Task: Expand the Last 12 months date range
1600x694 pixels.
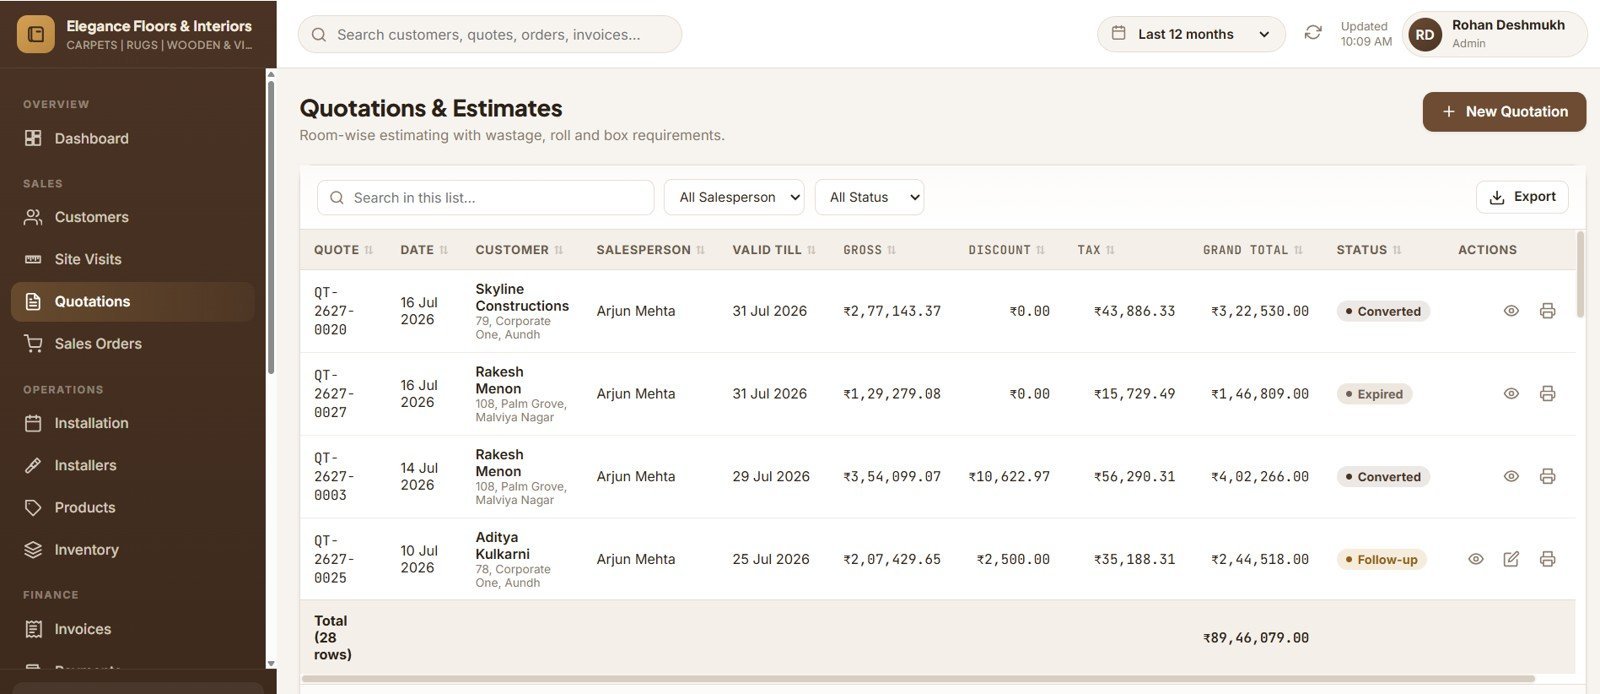Action: tap(1191, 34)
